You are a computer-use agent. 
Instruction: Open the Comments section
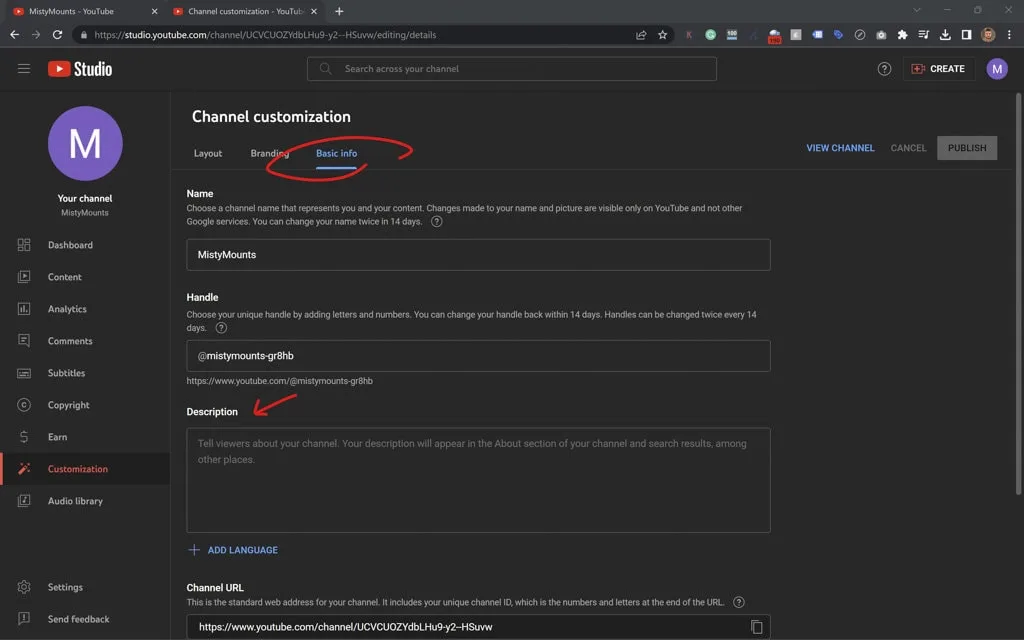pyautogui.click(x=70, y=340)
